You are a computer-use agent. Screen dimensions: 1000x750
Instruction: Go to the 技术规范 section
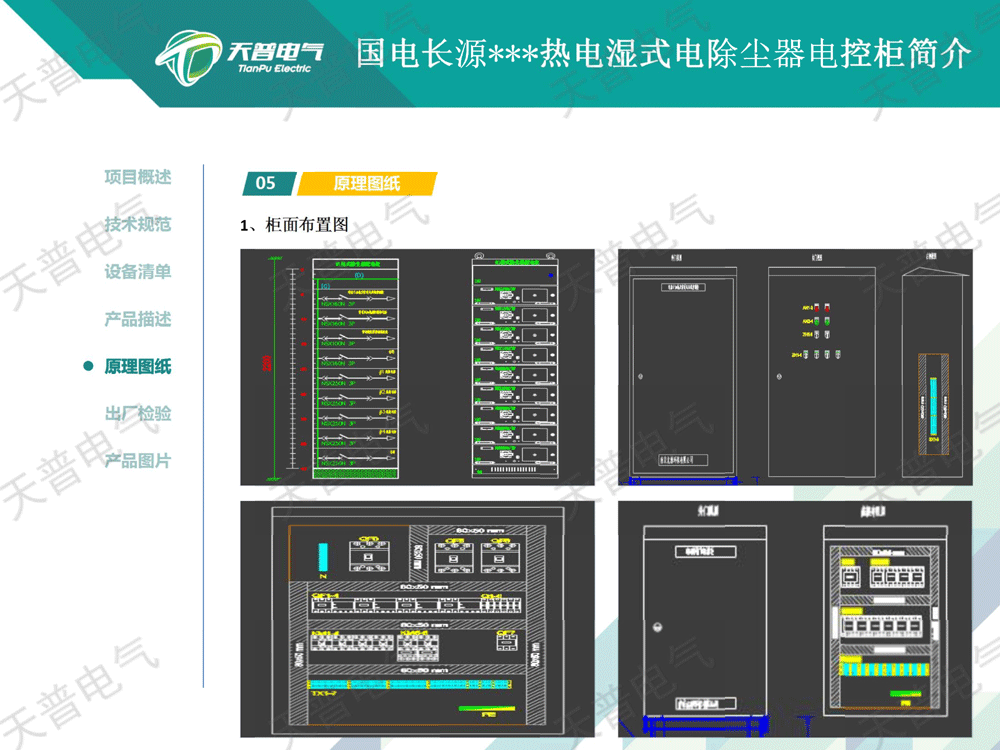138,224
